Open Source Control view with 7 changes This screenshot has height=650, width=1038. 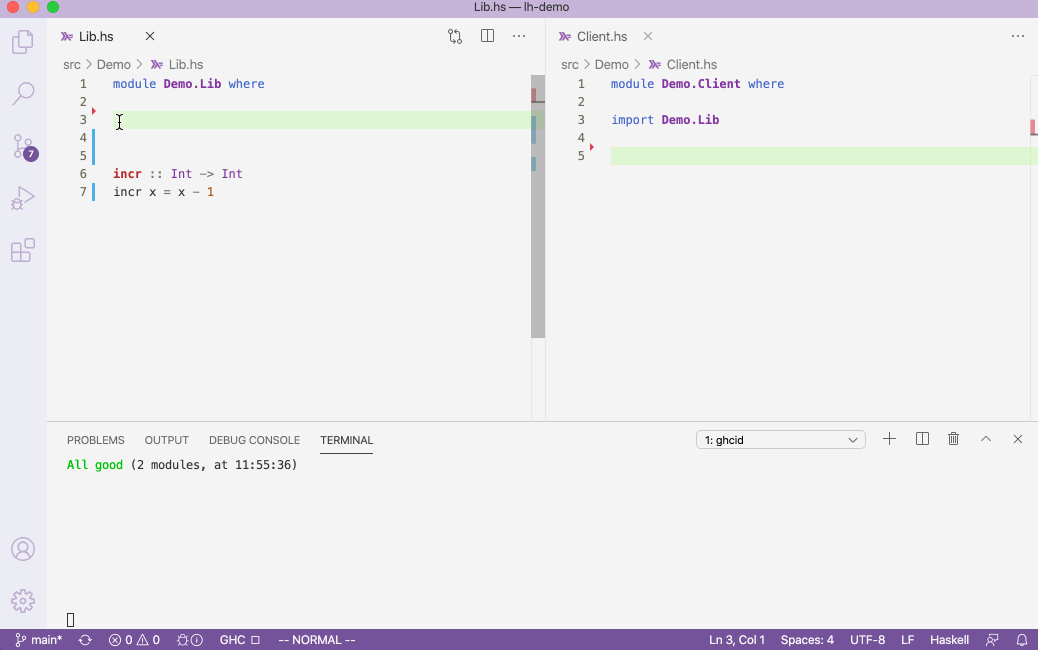coord(24,146)
